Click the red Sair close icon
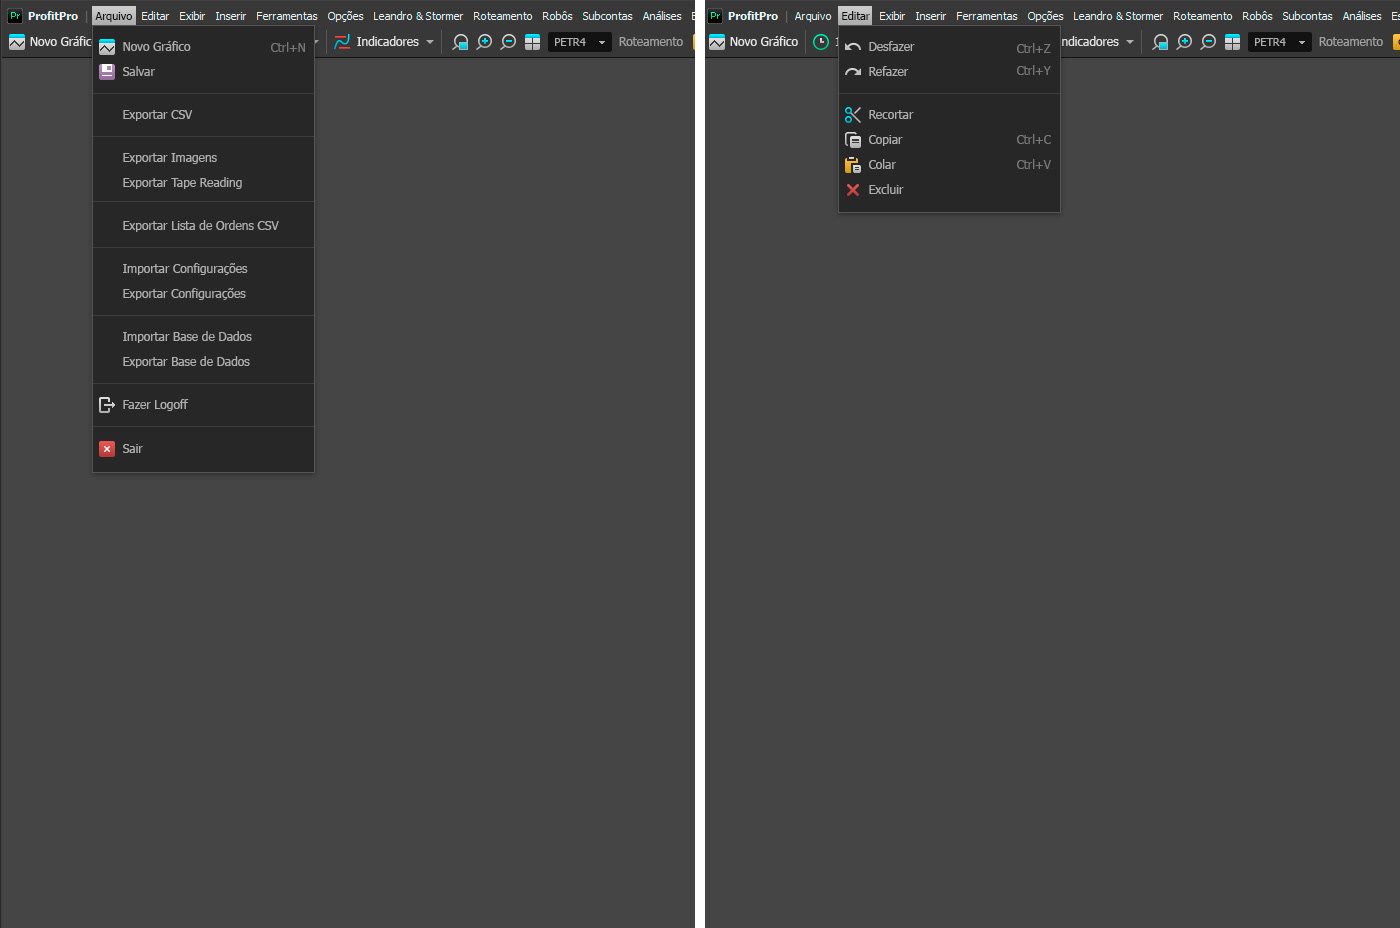This screenshot has height=928, width=1400. coord(107,449)
